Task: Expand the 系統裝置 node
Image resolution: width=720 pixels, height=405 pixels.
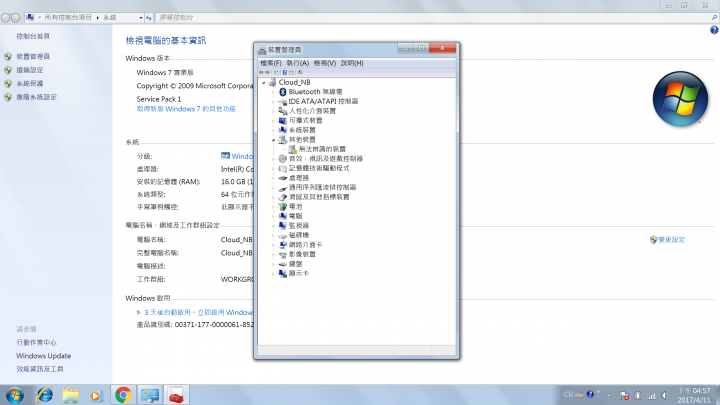Action: coord(274,130)
